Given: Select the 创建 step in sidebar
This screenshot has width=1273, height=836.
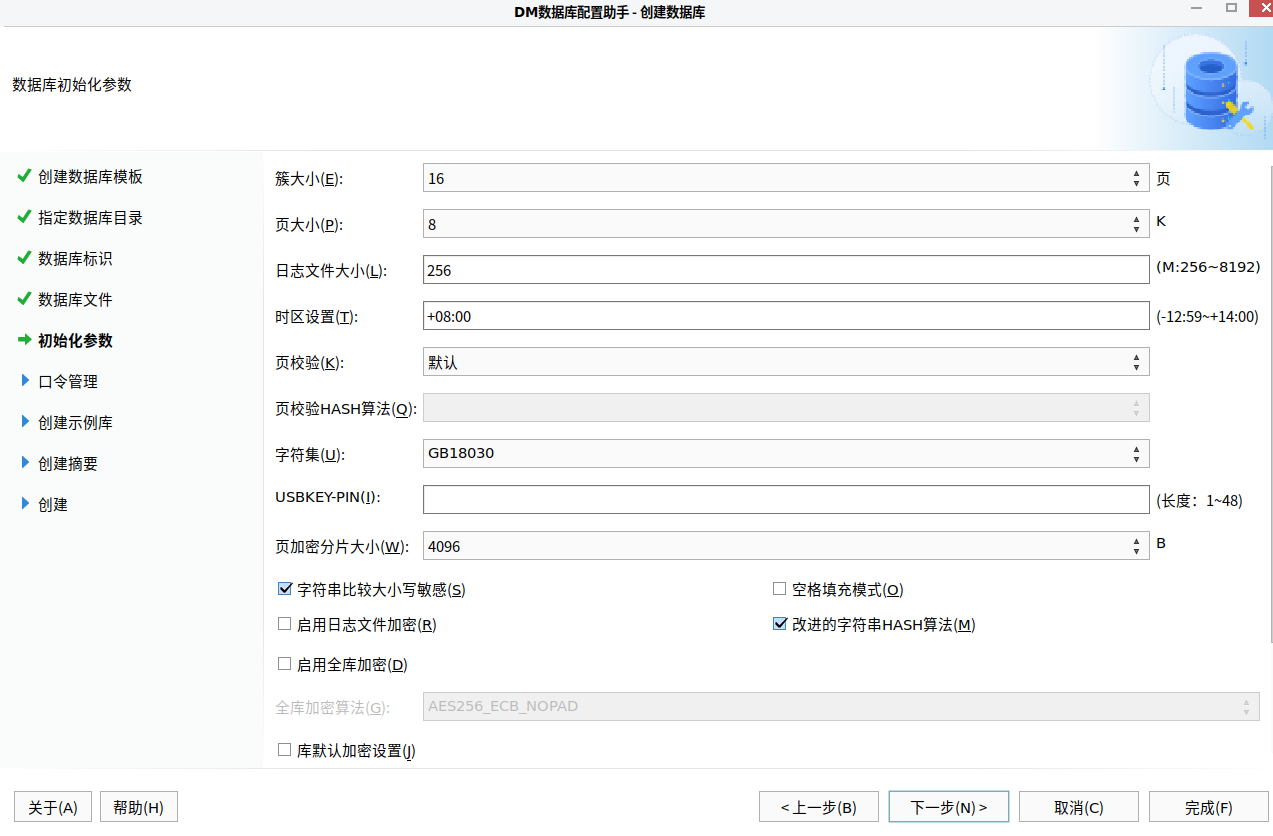Looking at the screenshot, I should click(53, 505).
